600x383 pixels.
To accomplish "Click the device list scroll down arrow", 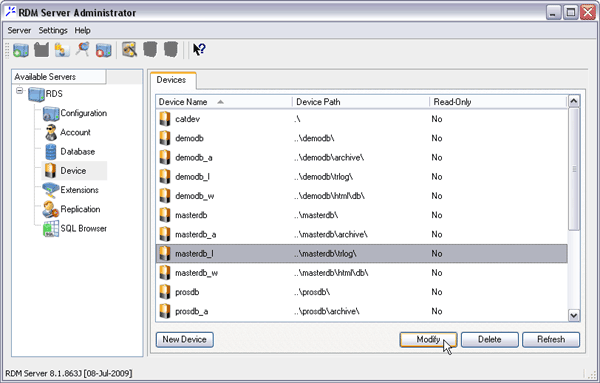I will [574, 316].
